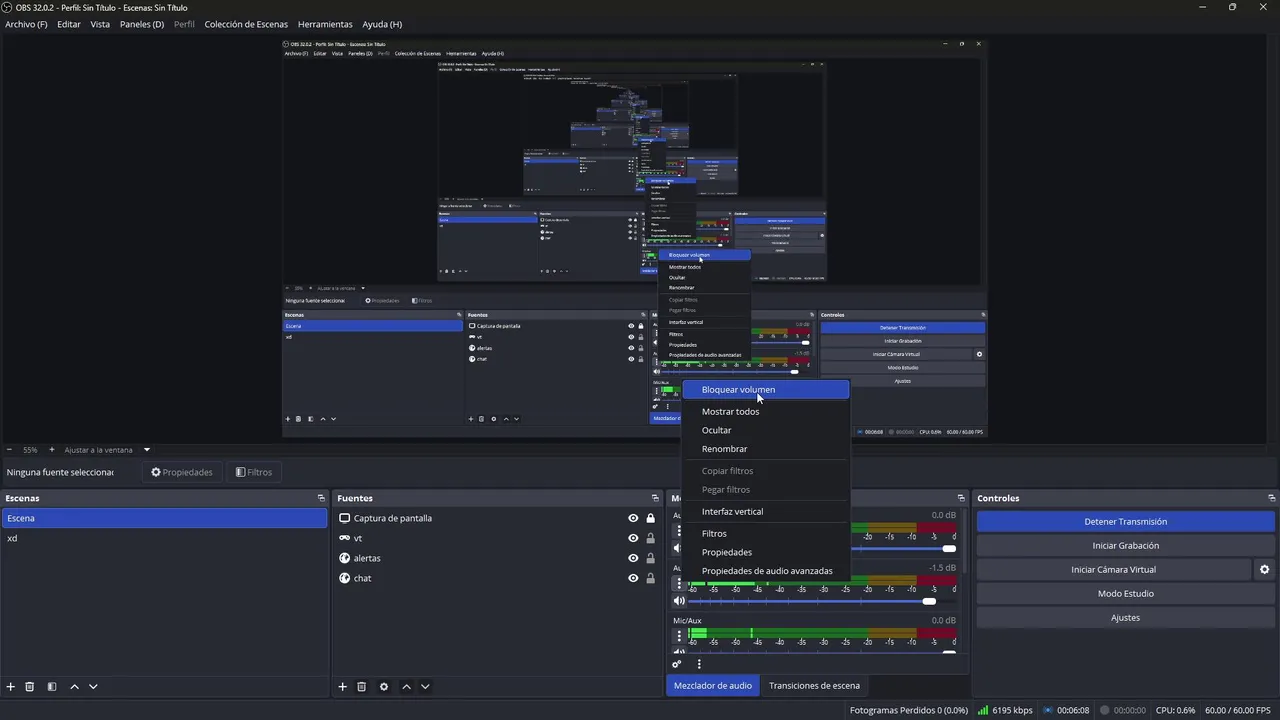Open advanced audio properties gears icon
This screenshot has width=1280, height=720.
click(677, 664)
